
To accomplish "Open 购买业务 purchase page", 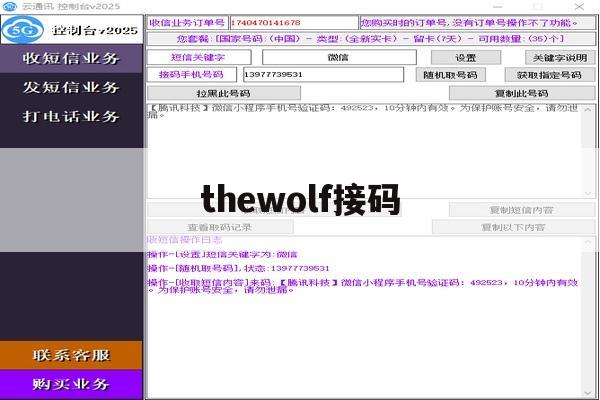I will pyautogui.click(x=71, y=384).
